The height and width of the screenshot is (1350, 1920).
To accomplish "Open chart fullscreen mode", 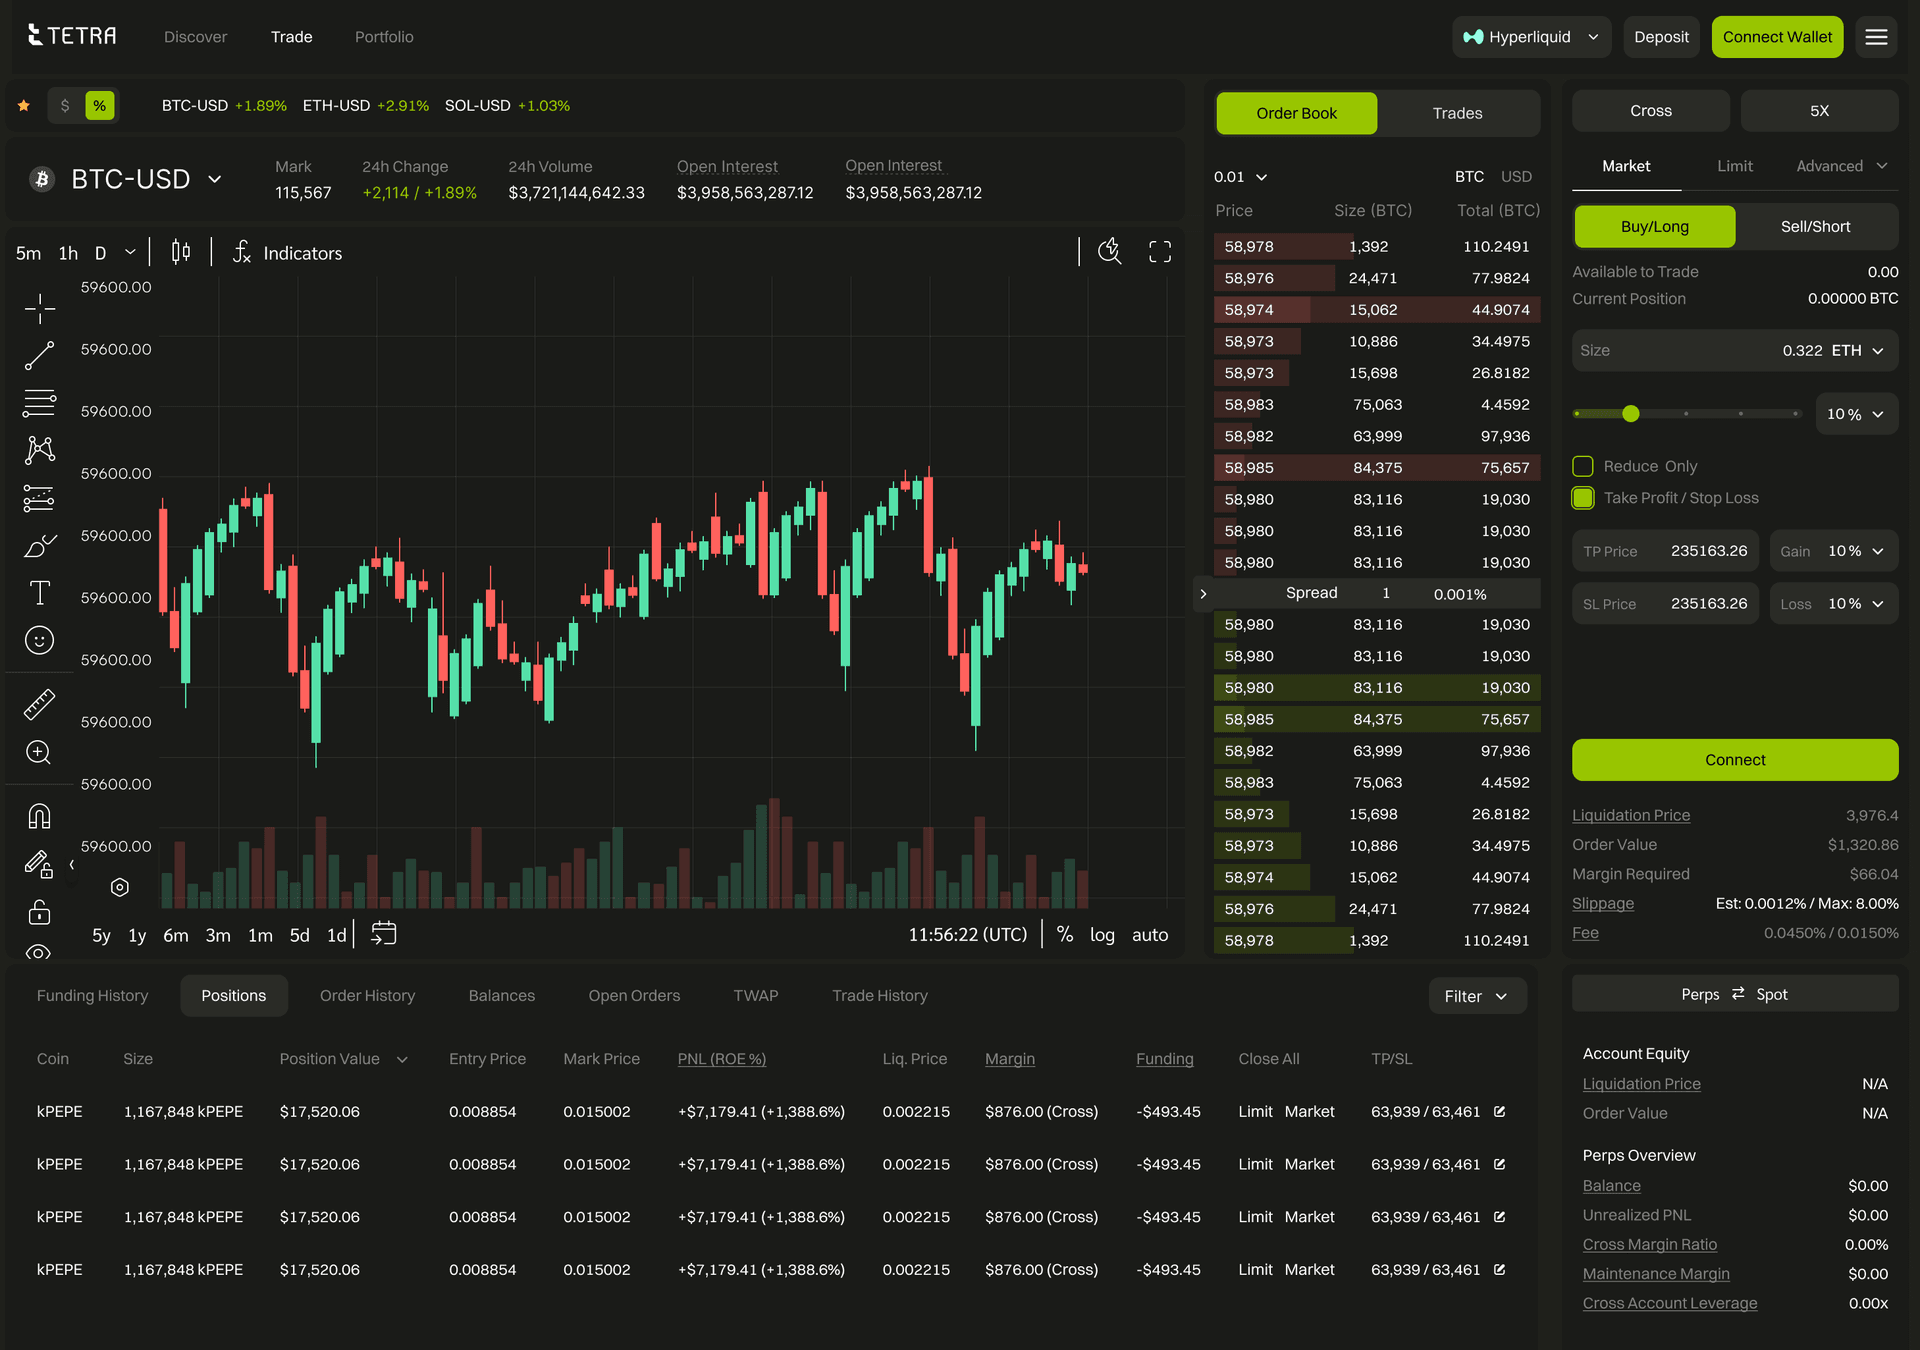I will coord(1160,252).
